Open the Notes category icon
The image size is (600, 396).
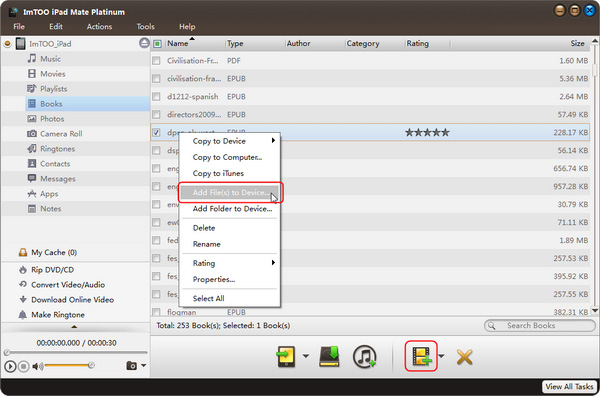[32, 209]
